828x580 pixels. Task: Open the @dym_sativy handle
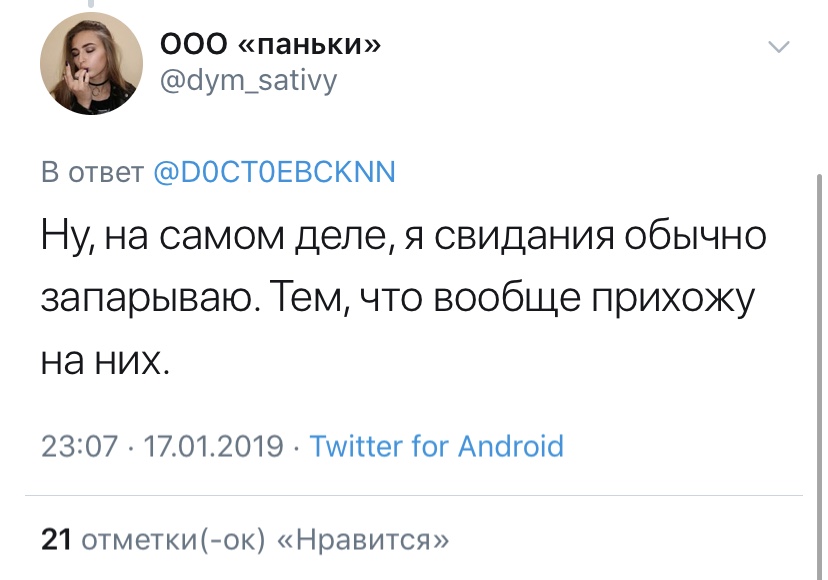click(248, 81)
